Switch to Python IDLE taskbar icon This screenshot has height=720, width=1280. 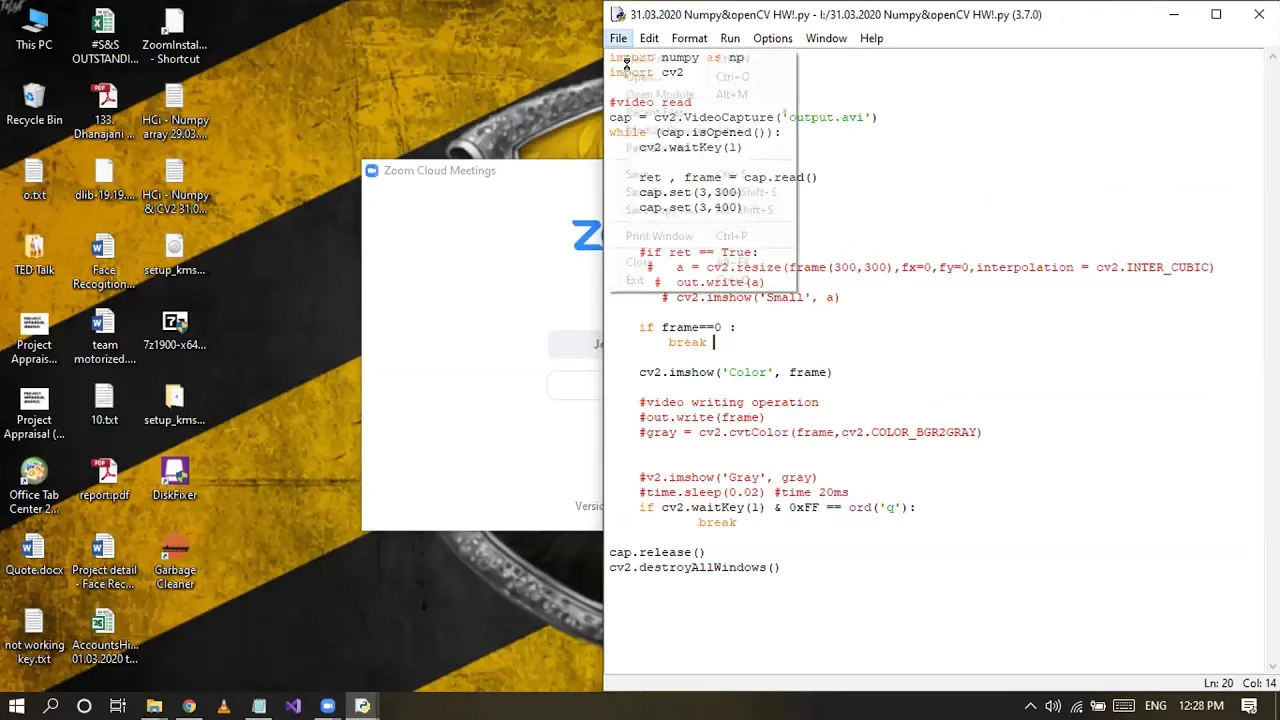click(x=362, y=706)
